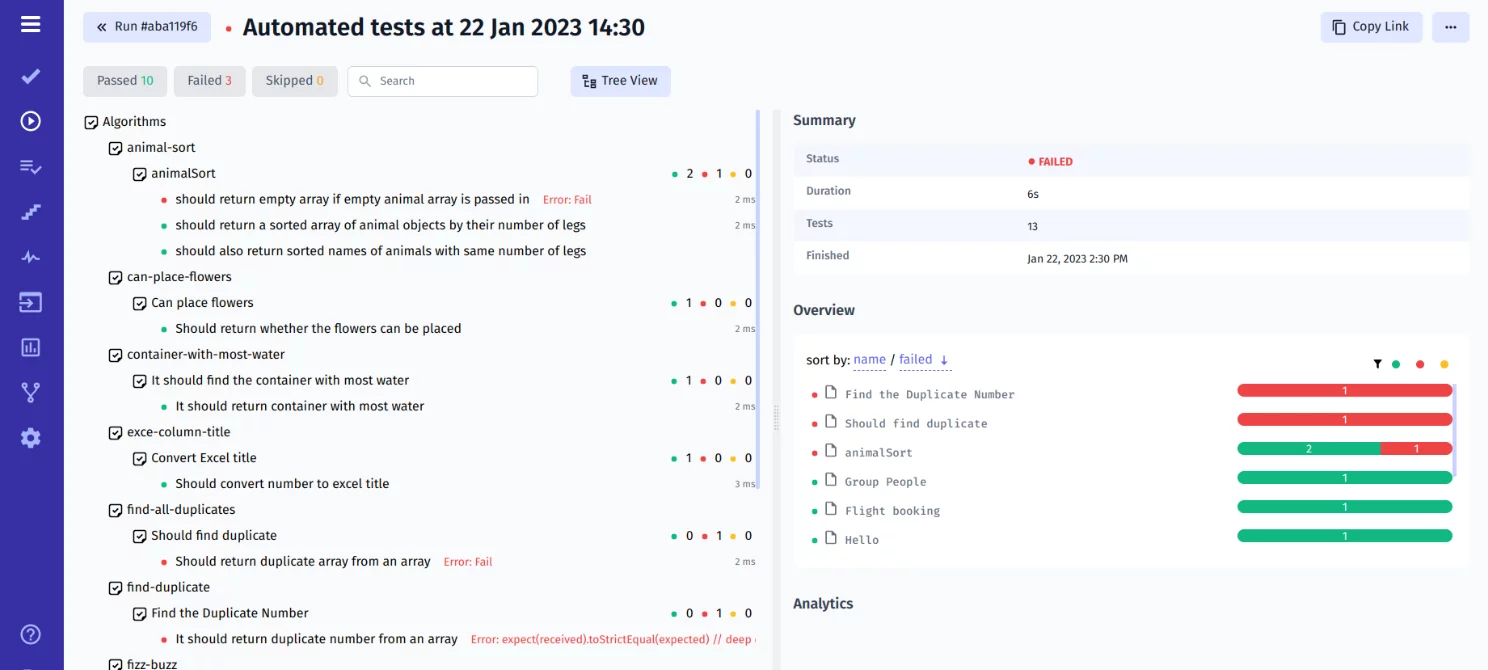Screen dimensions: 1488x670
Task: Toggle the green passed dot filter
Action: pos(1398,364)
